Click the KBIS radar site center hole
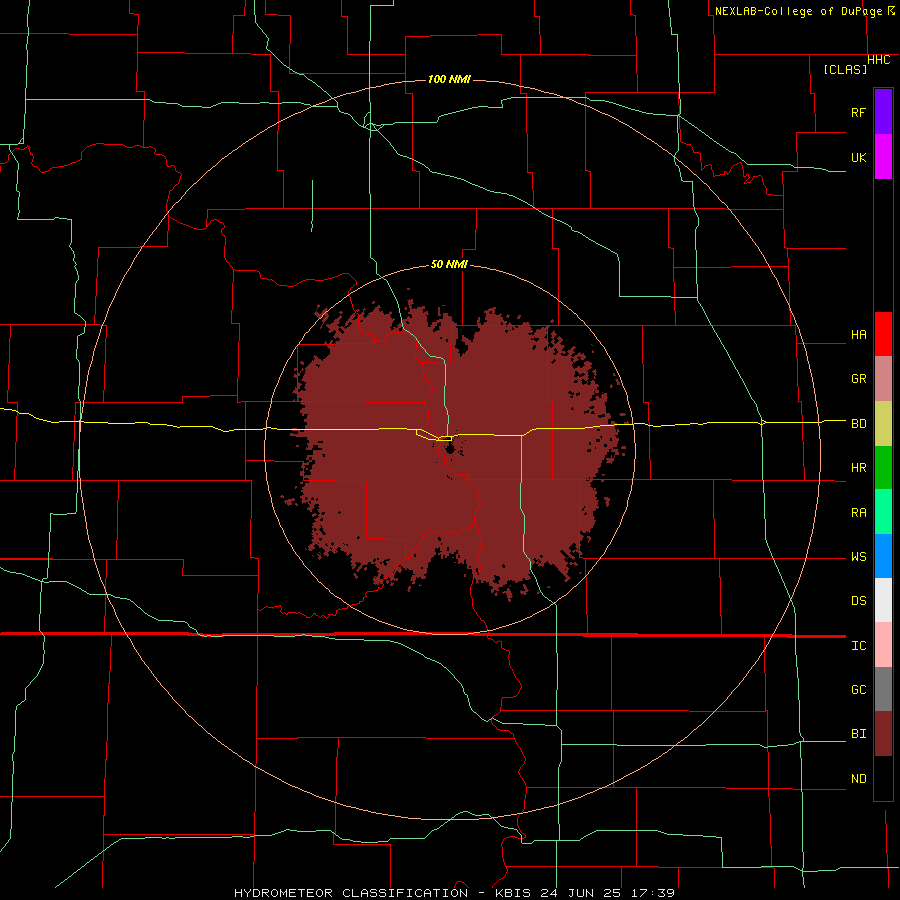900x900 pixels. [x=449, y=447]
